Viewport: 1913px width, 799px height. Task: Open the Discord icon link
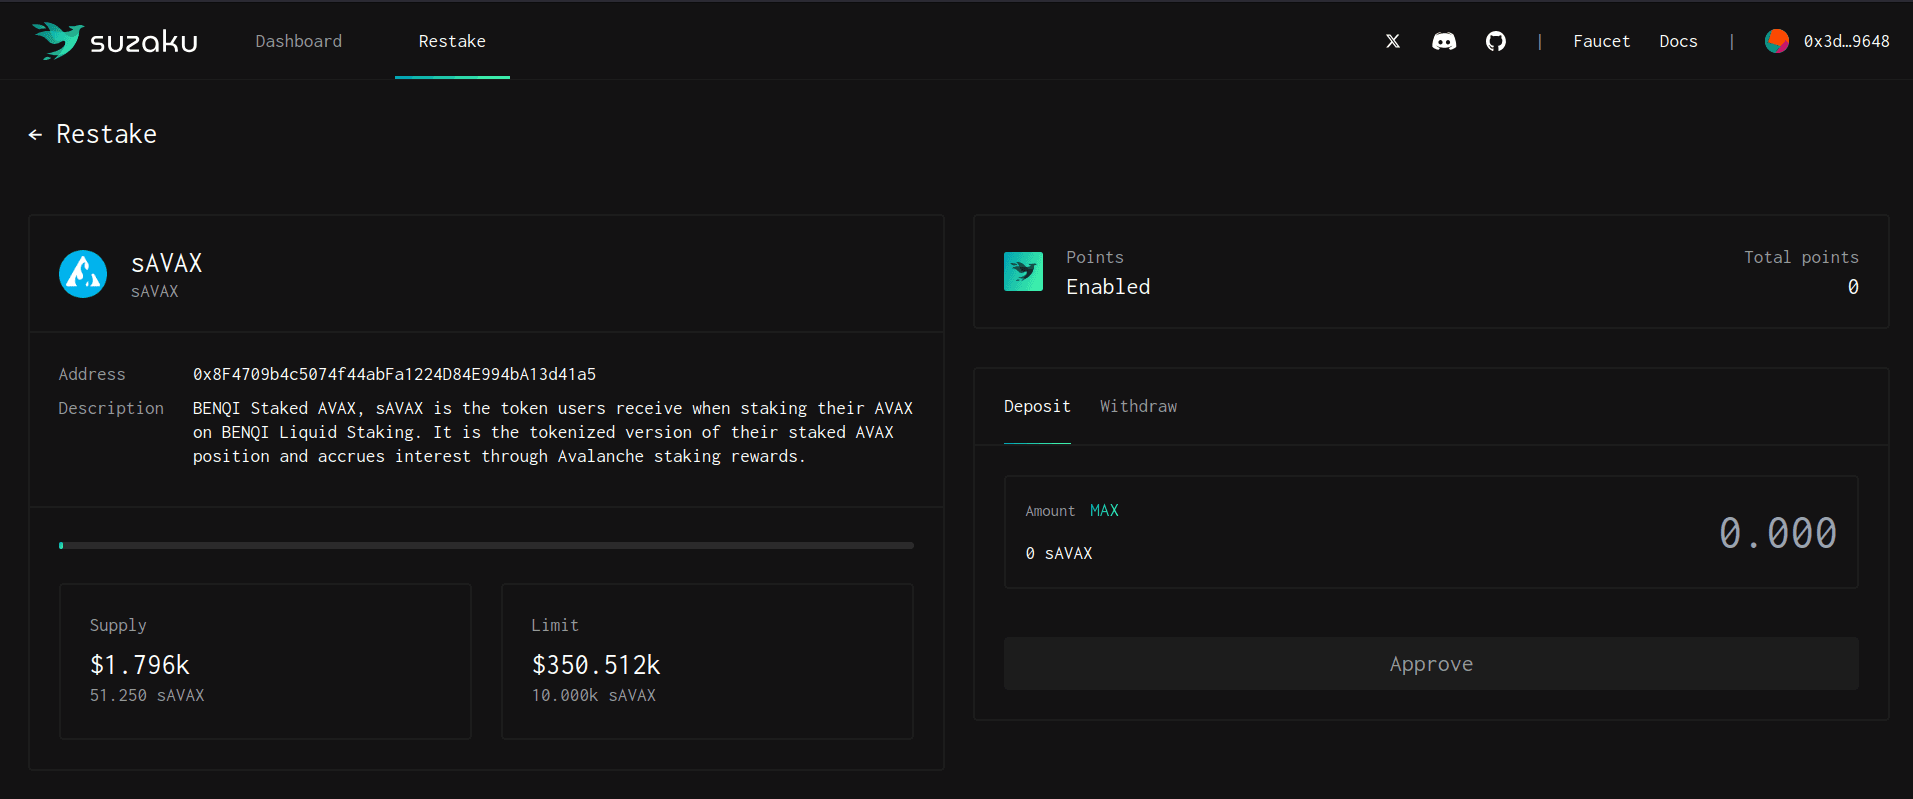click(x=1444, y=41)
